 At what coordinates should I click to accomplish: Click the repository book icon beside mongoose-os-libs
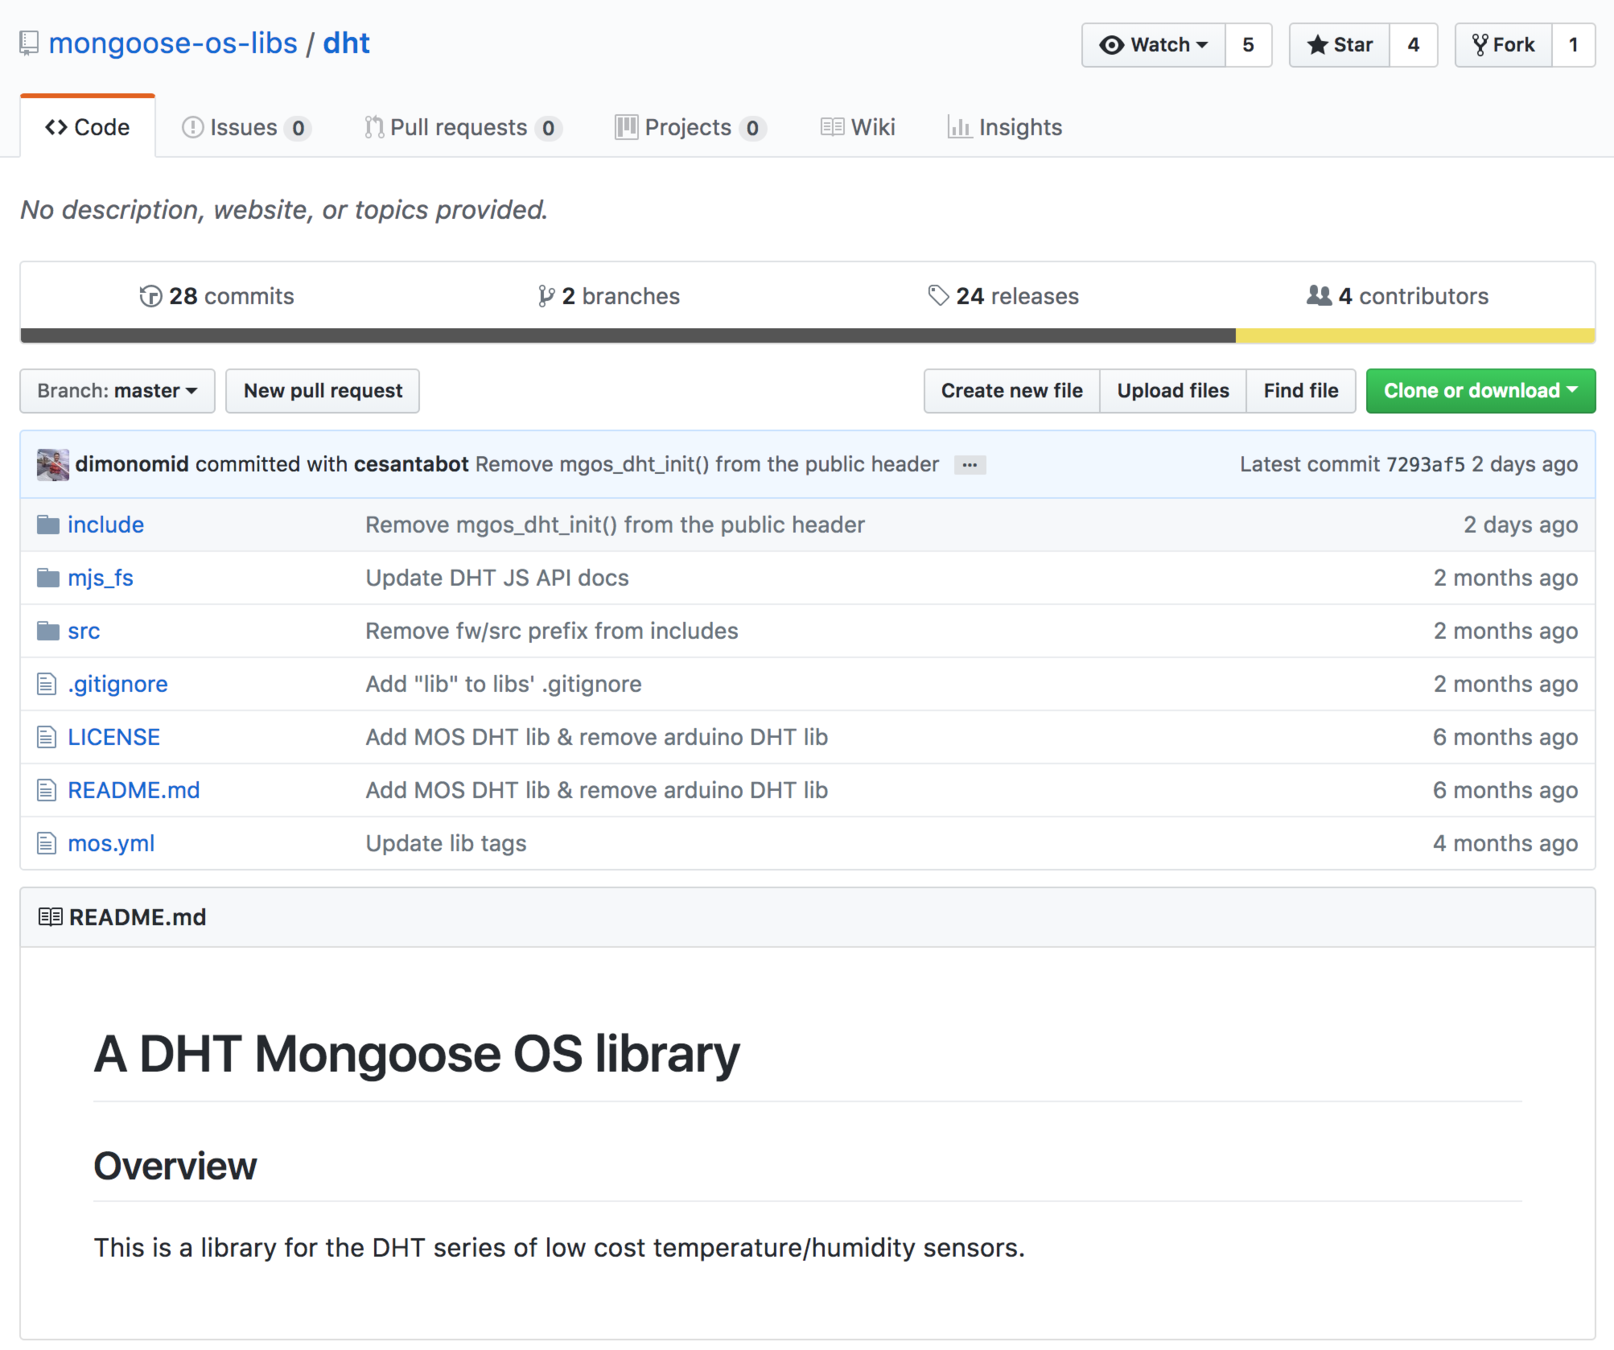point(29,44)
